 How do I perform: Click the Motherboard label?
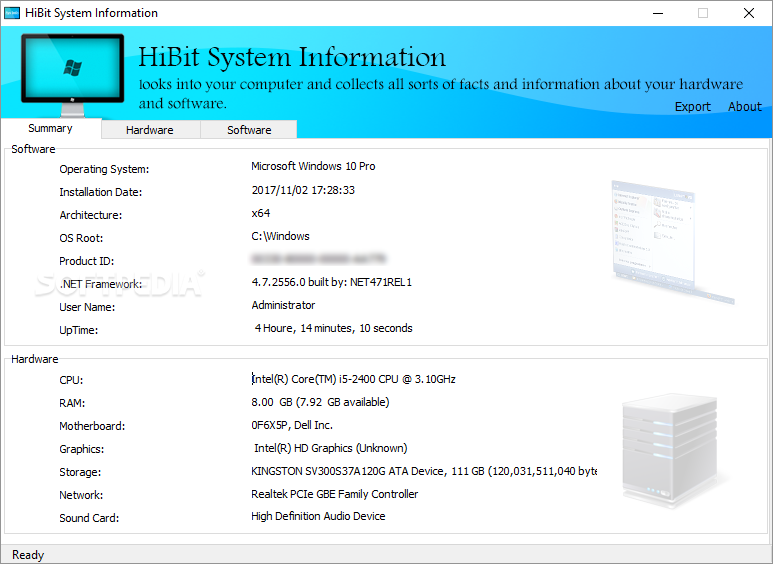(92, 426)
